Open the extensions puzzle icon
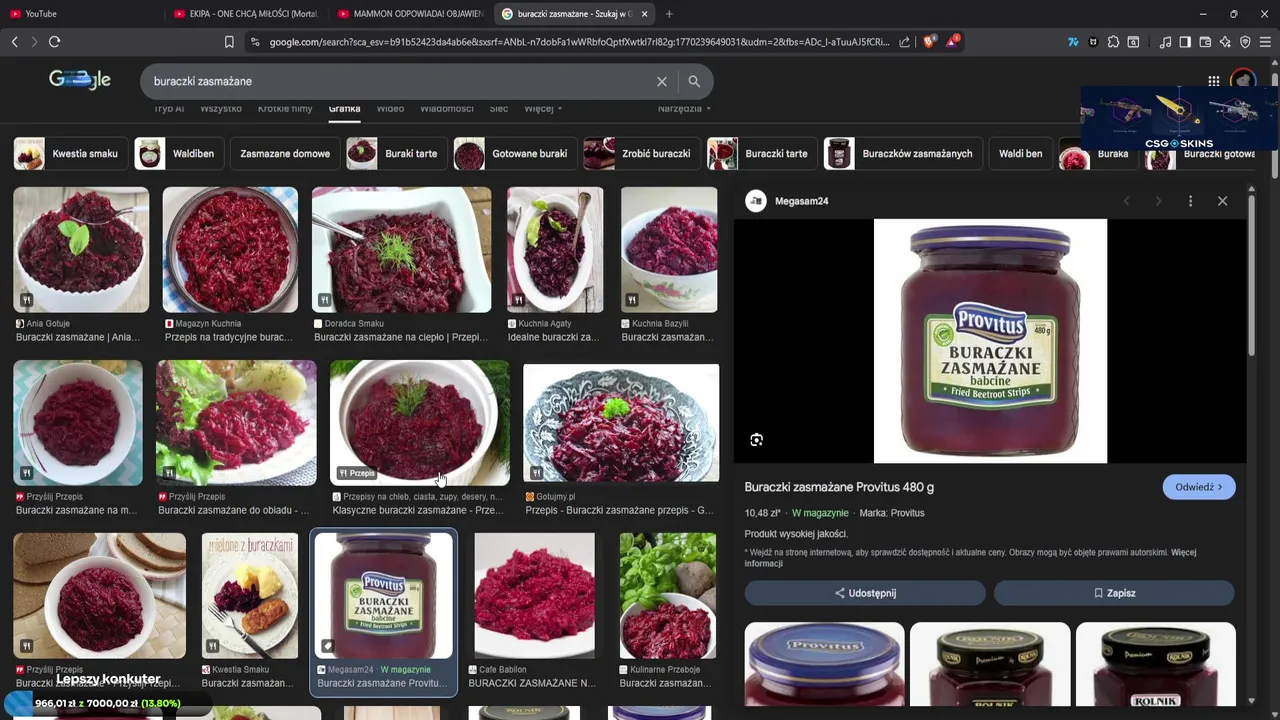The height and width of the screenshot is (720, 1280). (1114, 42)
